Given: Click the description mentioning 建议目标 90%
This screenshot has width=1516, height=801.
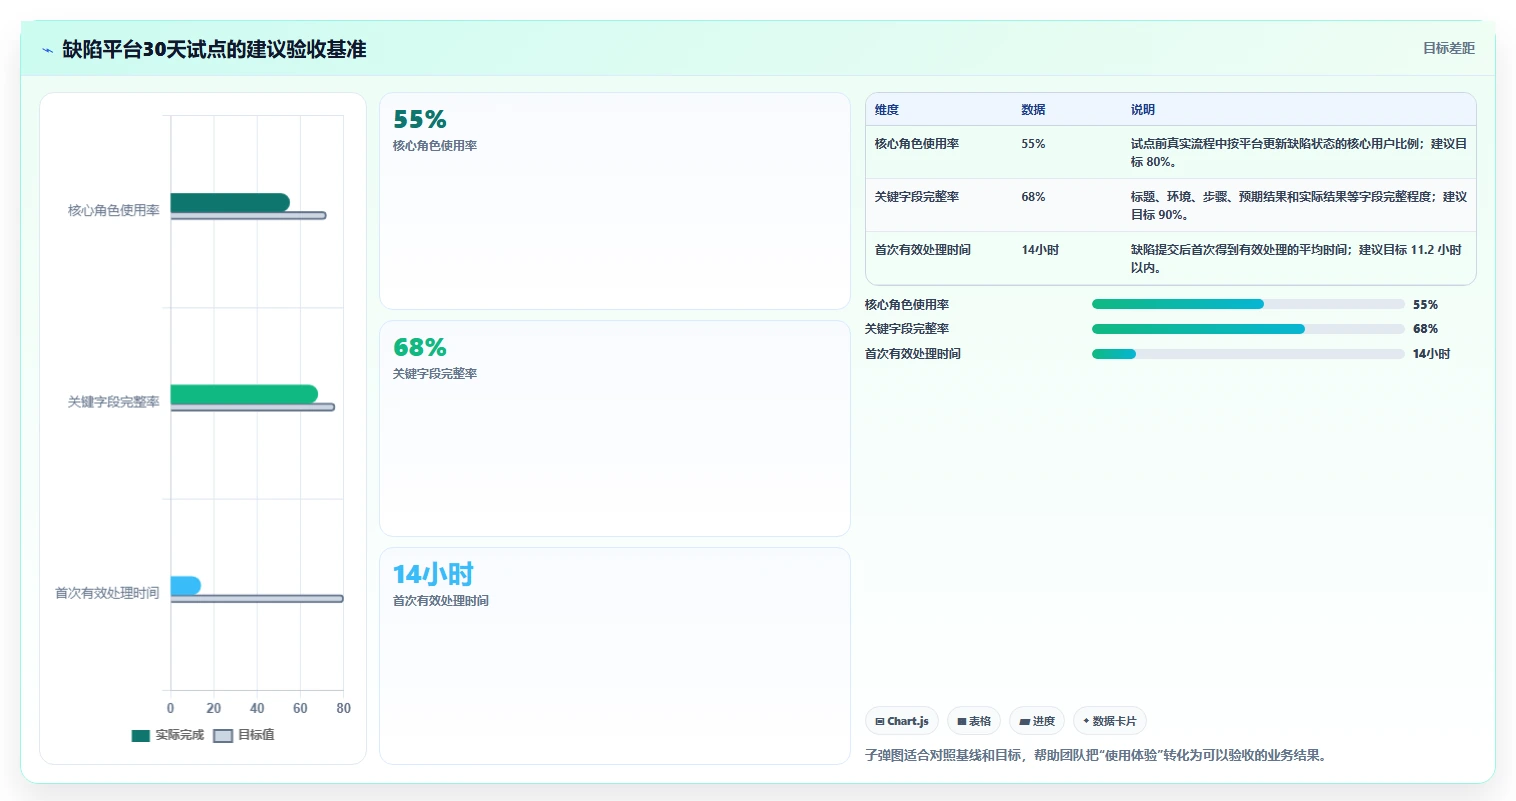Looking at the screenshot, I should coord(1299,206).
